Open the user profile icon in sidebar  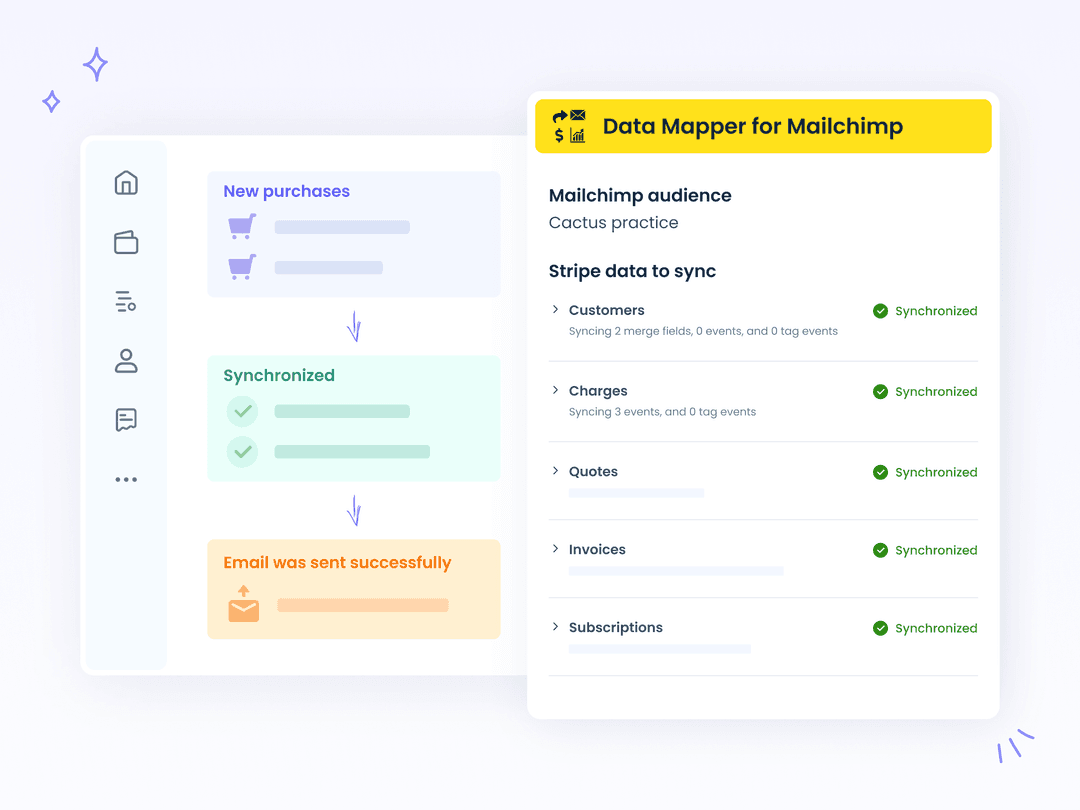[126, 361]
